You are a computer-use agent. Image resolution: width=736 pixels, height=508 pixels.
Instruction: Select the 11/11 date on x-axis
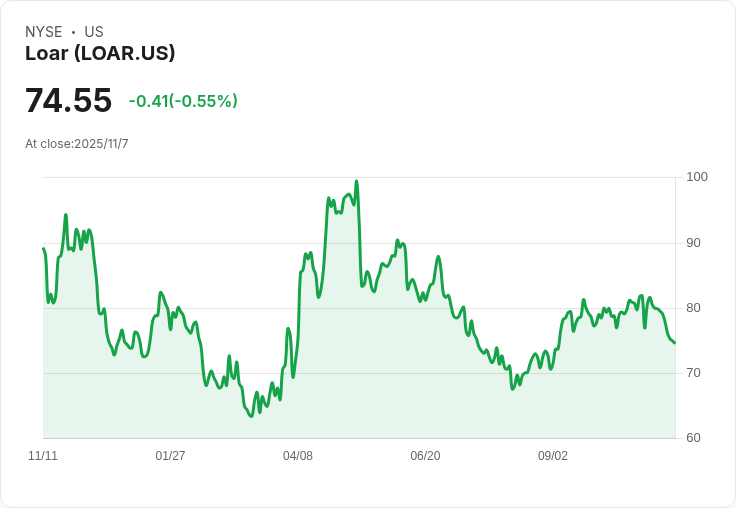tap(43, 456)
